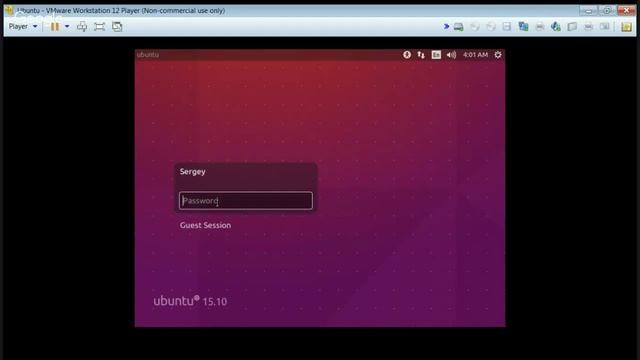This screenshot has height=360, width=640.
Task: Click the floppy drive device icon
Action: click(507, 27)
